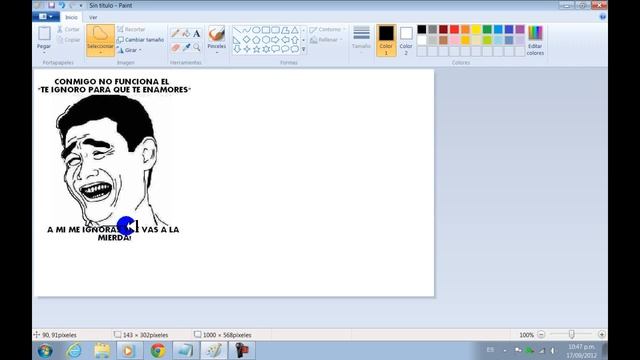This screenshot has width=640, height=360.
Task: Open Google Chrome from taskbar
Action: (x=158, y=351)
